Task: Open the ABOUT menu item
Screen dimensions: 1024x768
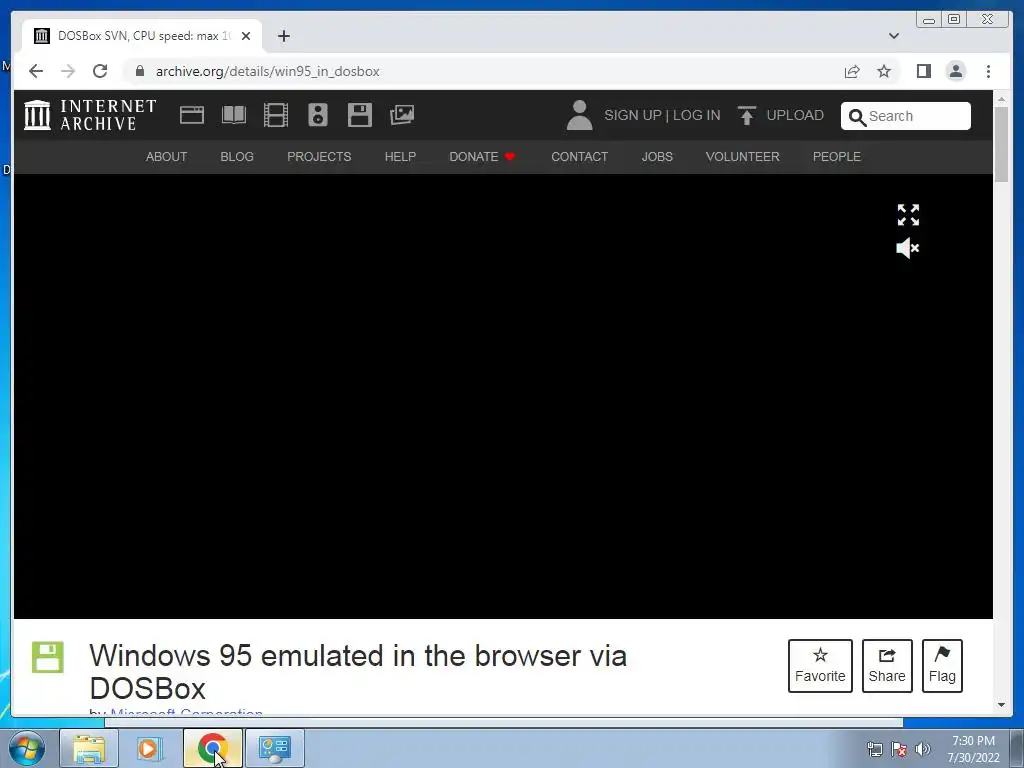Action: [x=167, y=157]
